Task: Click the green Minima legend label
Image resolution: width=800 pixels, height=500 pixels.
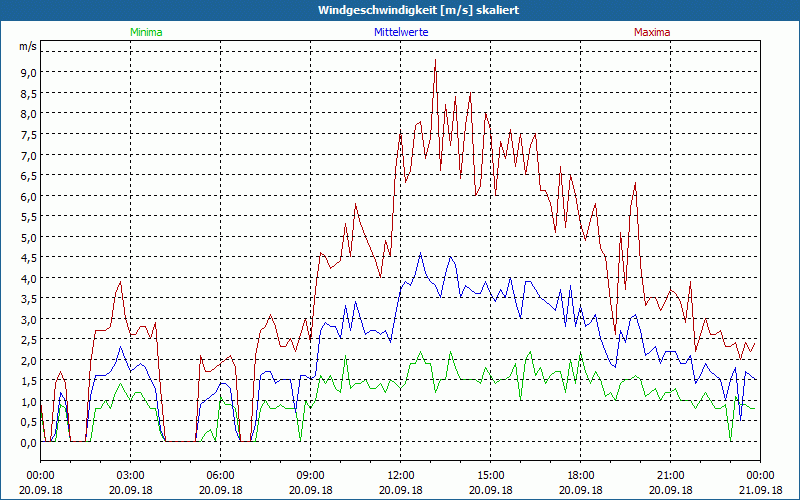Action: point(146,32)
